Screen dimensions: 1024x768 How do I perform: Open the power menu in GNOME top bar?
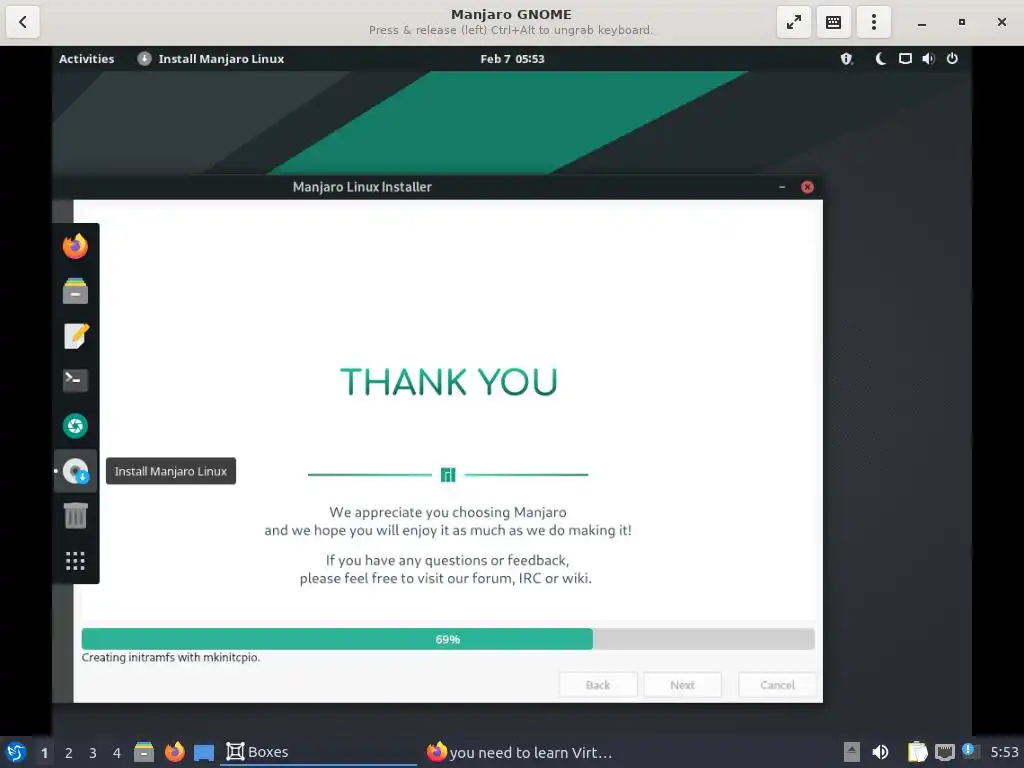tap(952, 59)
